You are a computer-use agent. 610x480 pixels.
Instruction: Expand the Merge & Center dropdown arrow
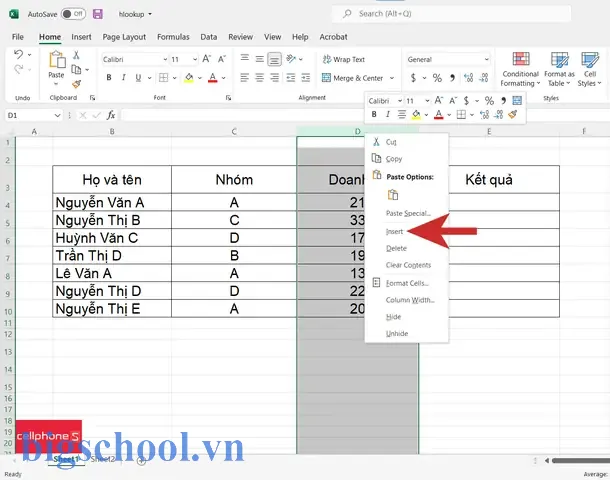(392, 78)
